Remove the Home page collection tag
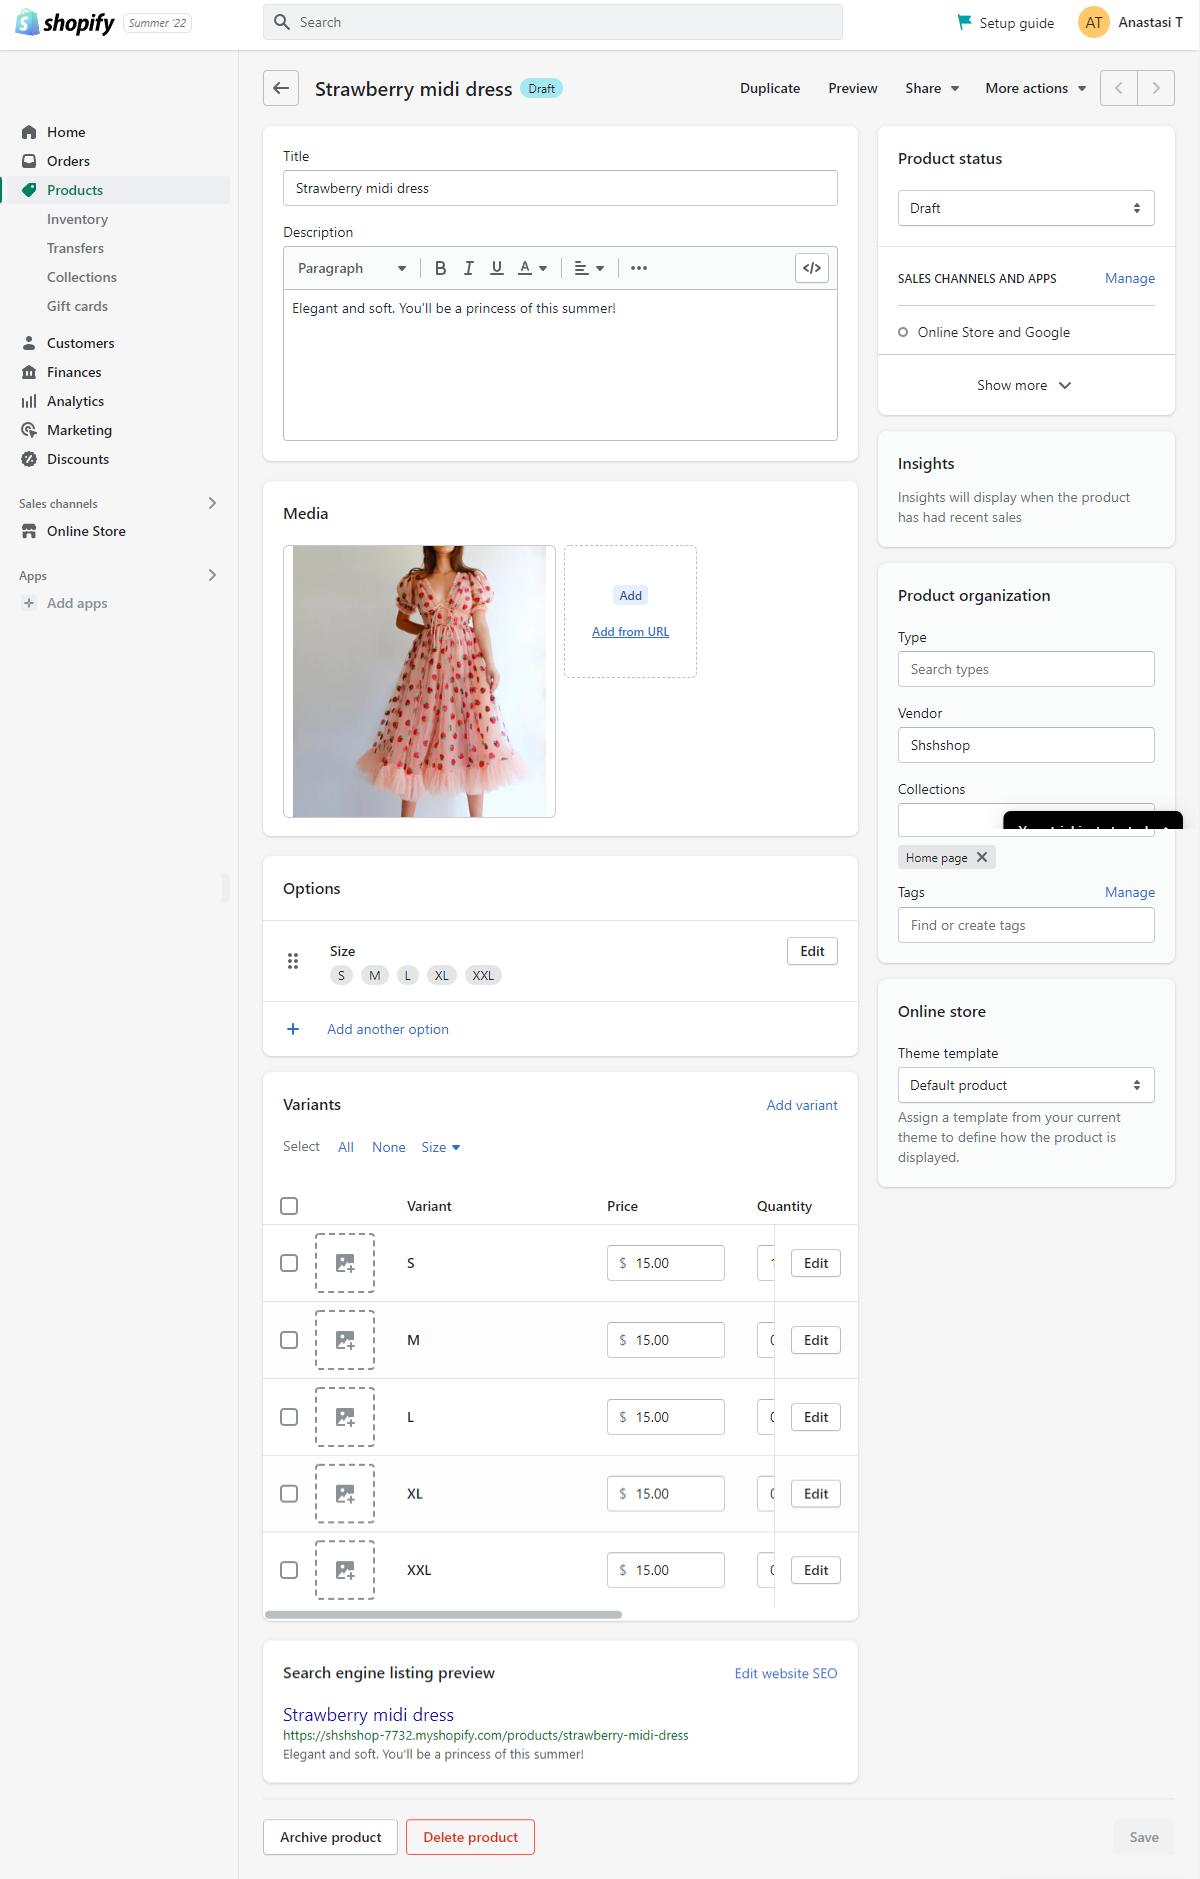The width and height of the screenshot is (1200, 1879). [x=982, y=857]
